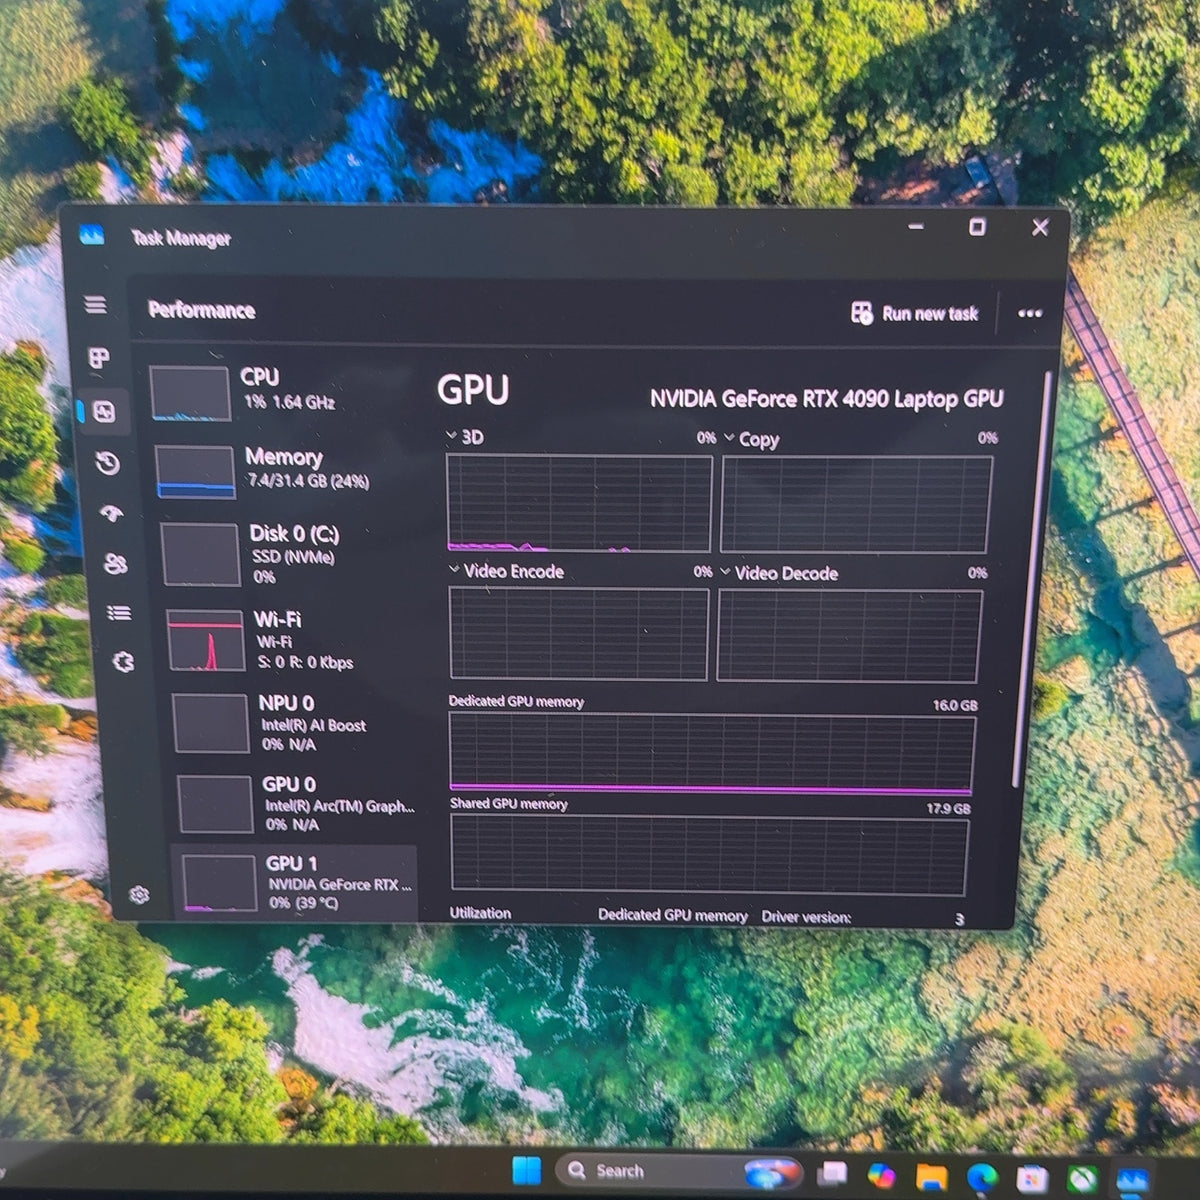Click the 'Driver version:' label
Viewport: 1200px width, 1200px height.
(x=806, y=916)
